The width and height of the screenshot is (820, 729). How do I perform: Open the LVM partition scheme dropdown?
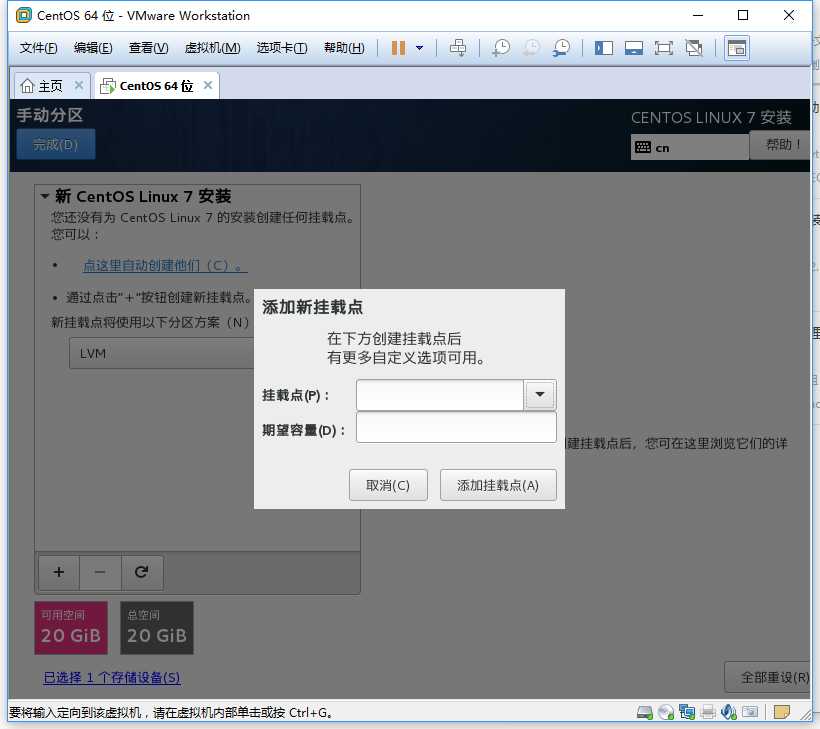(162, 354)
